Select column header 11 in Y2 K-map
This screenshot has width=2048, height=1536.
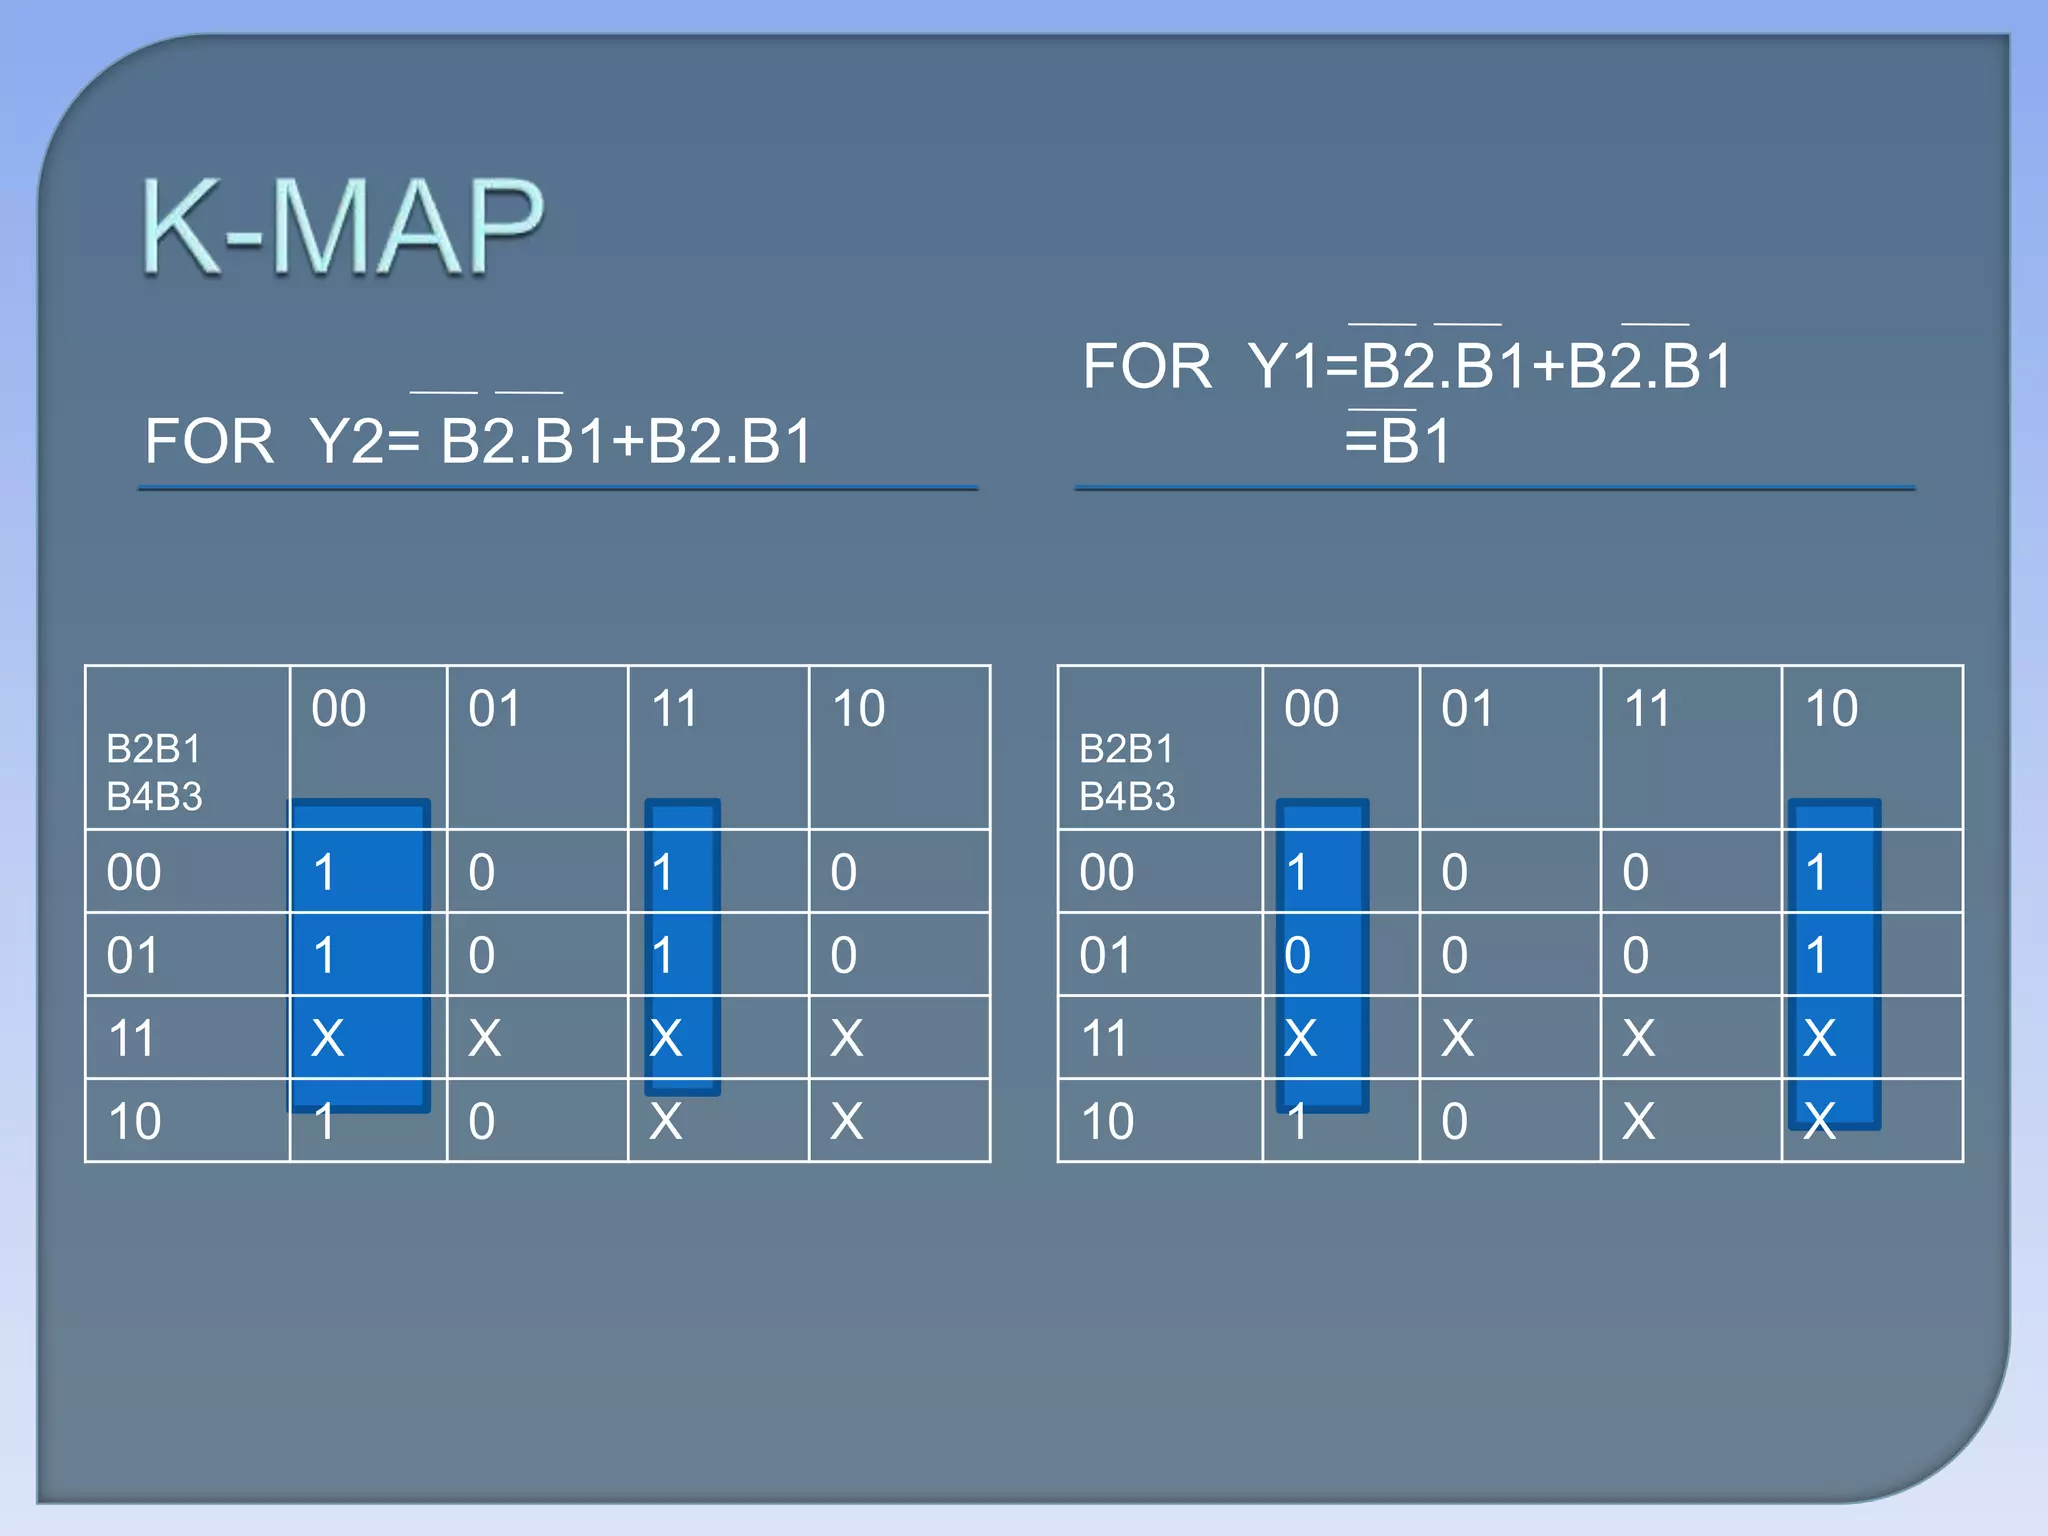pos(718,747)
